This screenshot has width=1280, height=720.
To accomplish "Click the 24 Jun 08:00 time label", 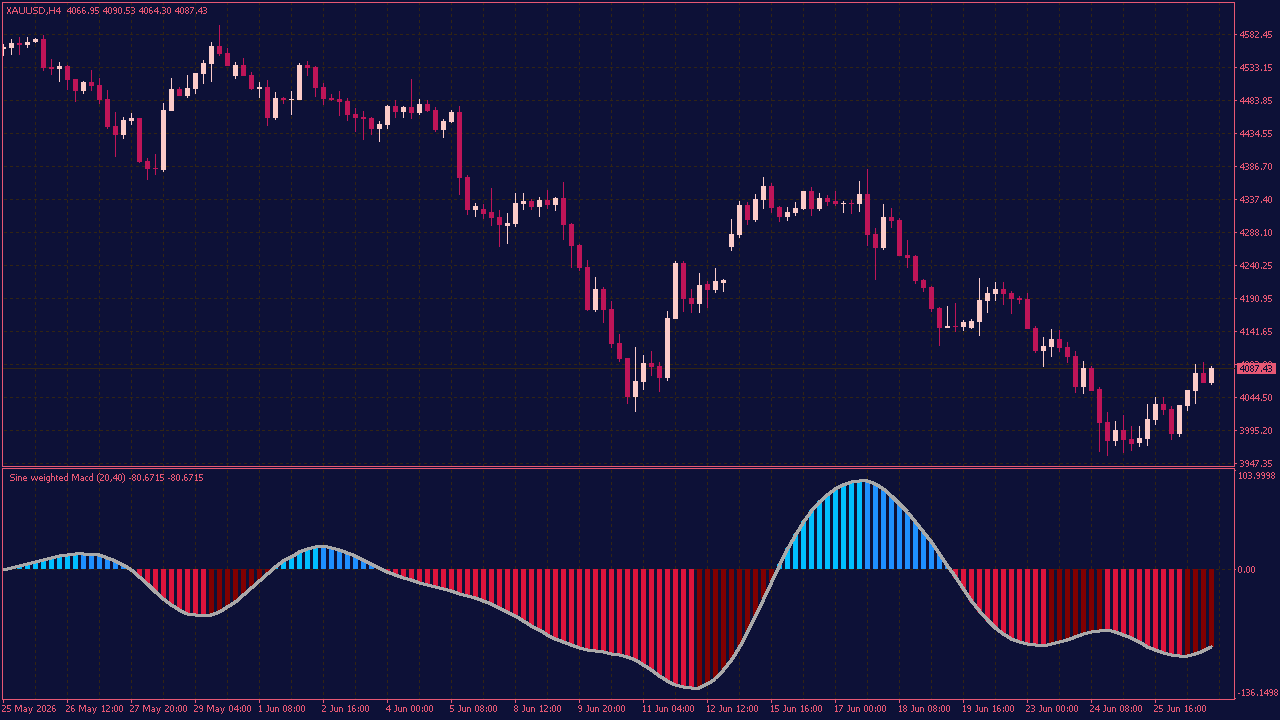I will pos(1117,709).
